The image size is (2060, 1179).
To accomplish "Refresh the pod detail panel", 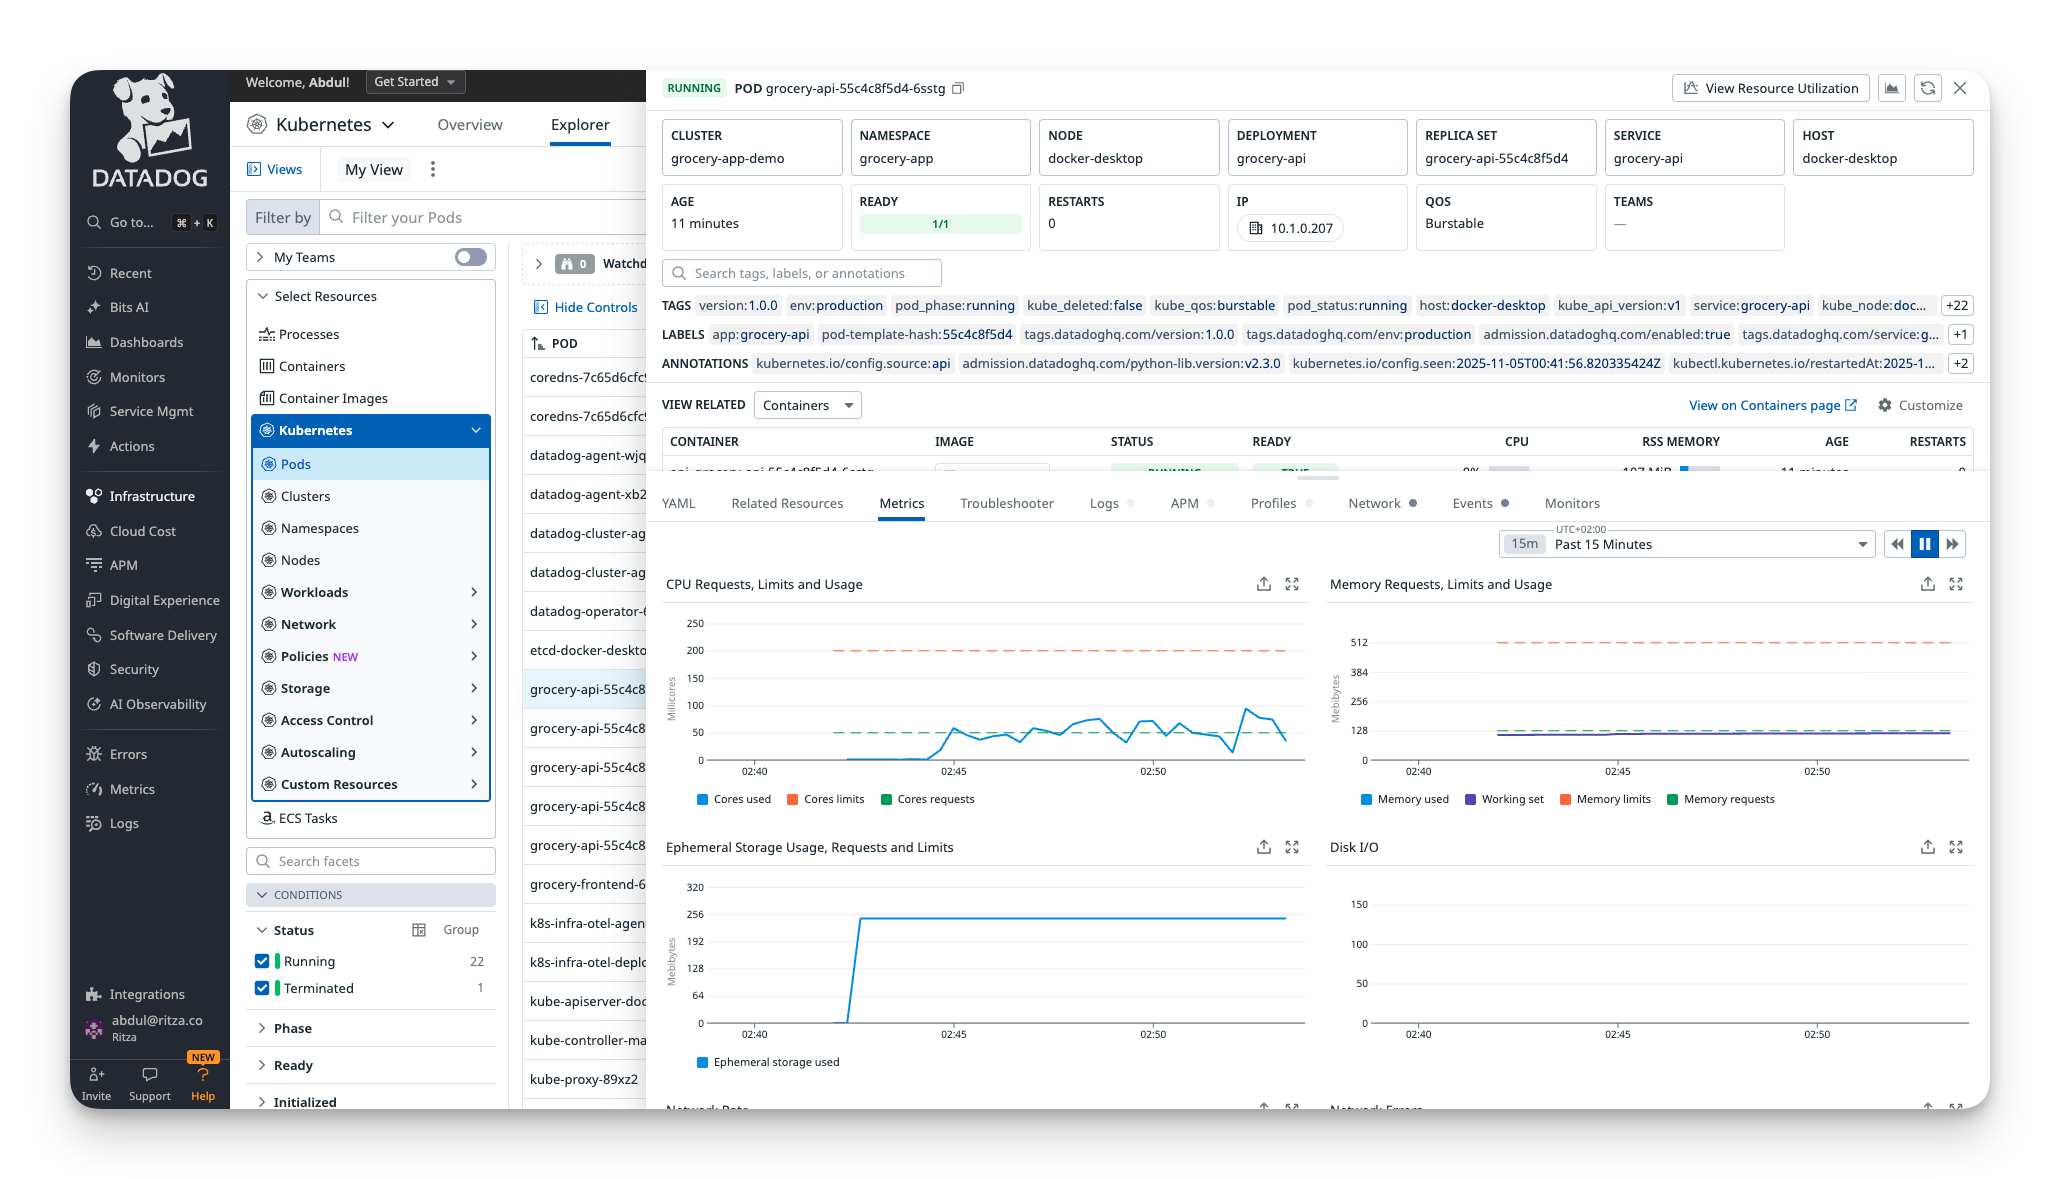I will (x=1927, y=88).
